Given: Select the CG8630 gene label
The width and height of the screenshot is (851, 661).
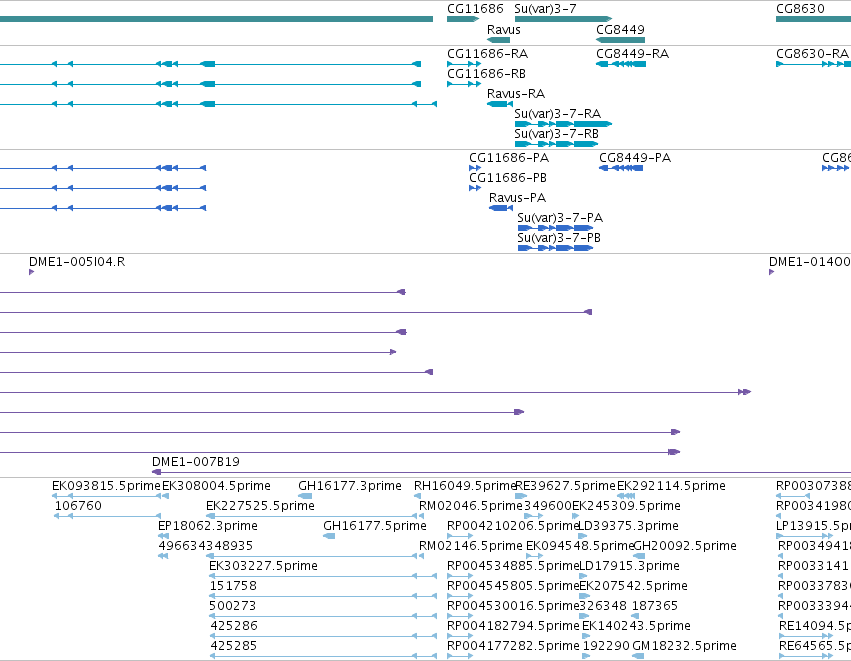Looking at the screenshot, I should pos(800,9).
